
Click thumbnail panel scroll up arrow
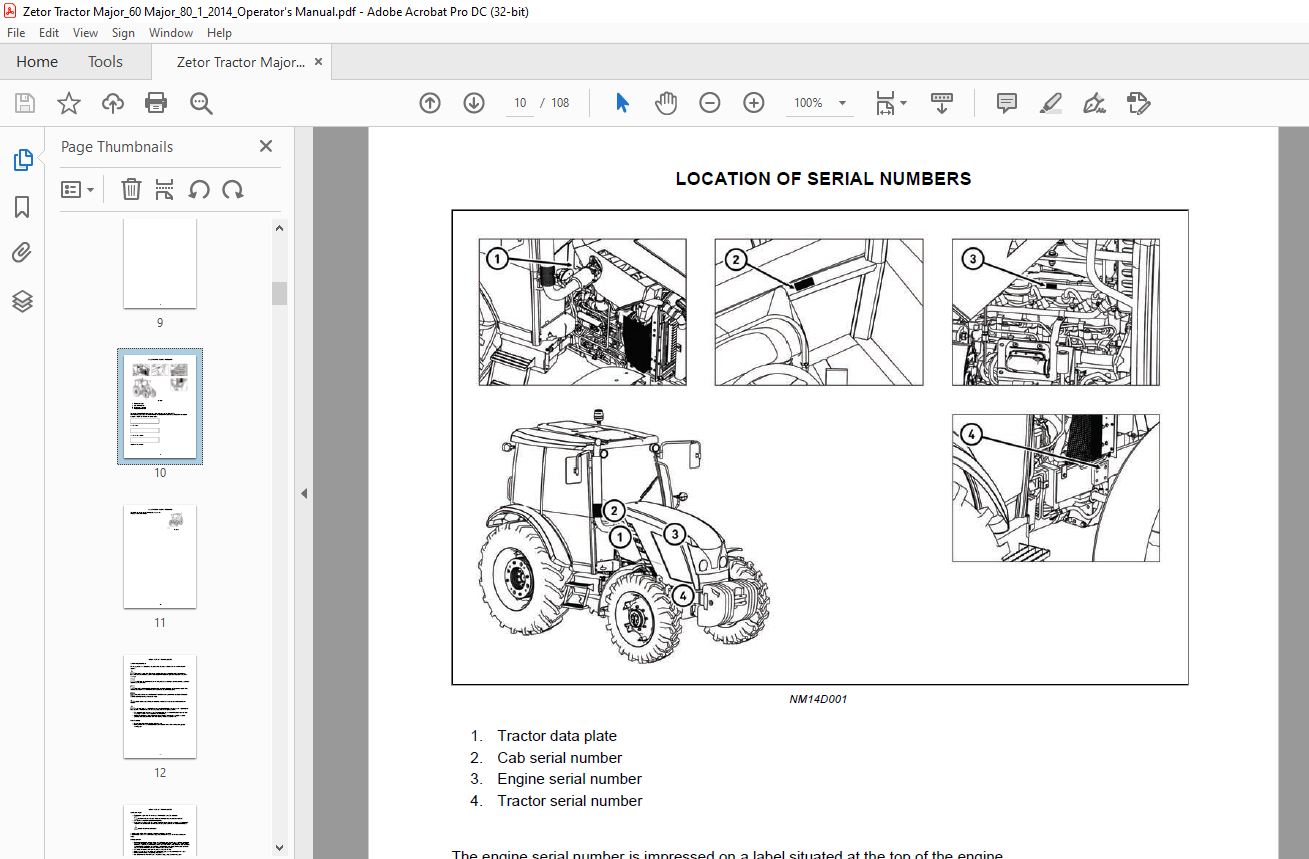pos(280,229)
